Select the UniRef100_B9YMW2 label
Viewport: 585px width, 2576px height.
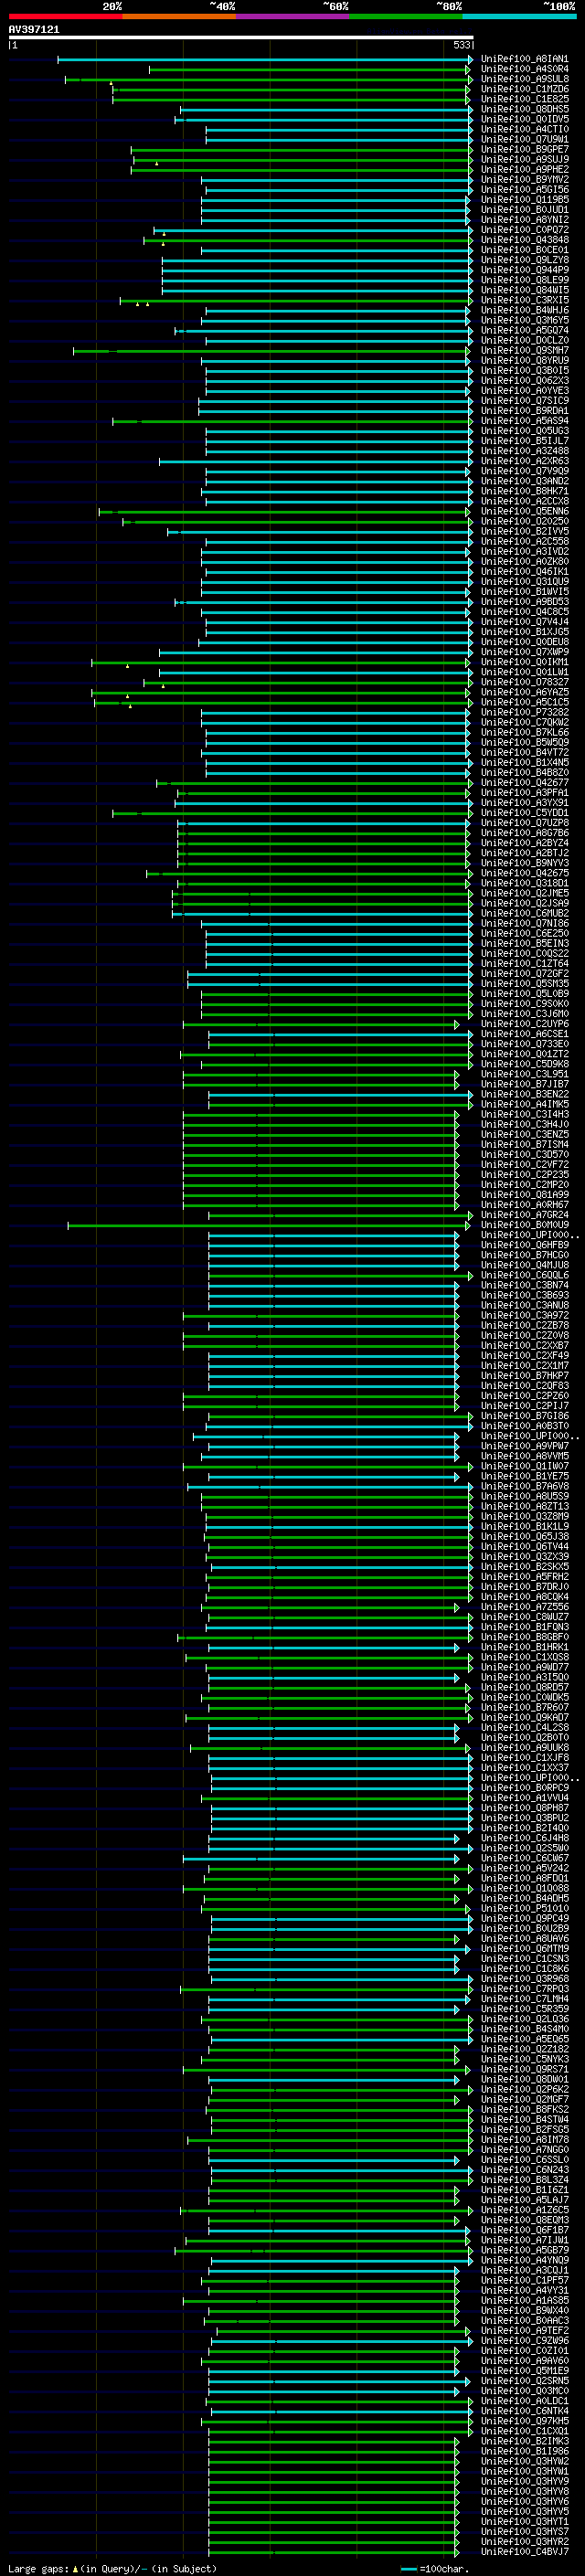point(524,180)
